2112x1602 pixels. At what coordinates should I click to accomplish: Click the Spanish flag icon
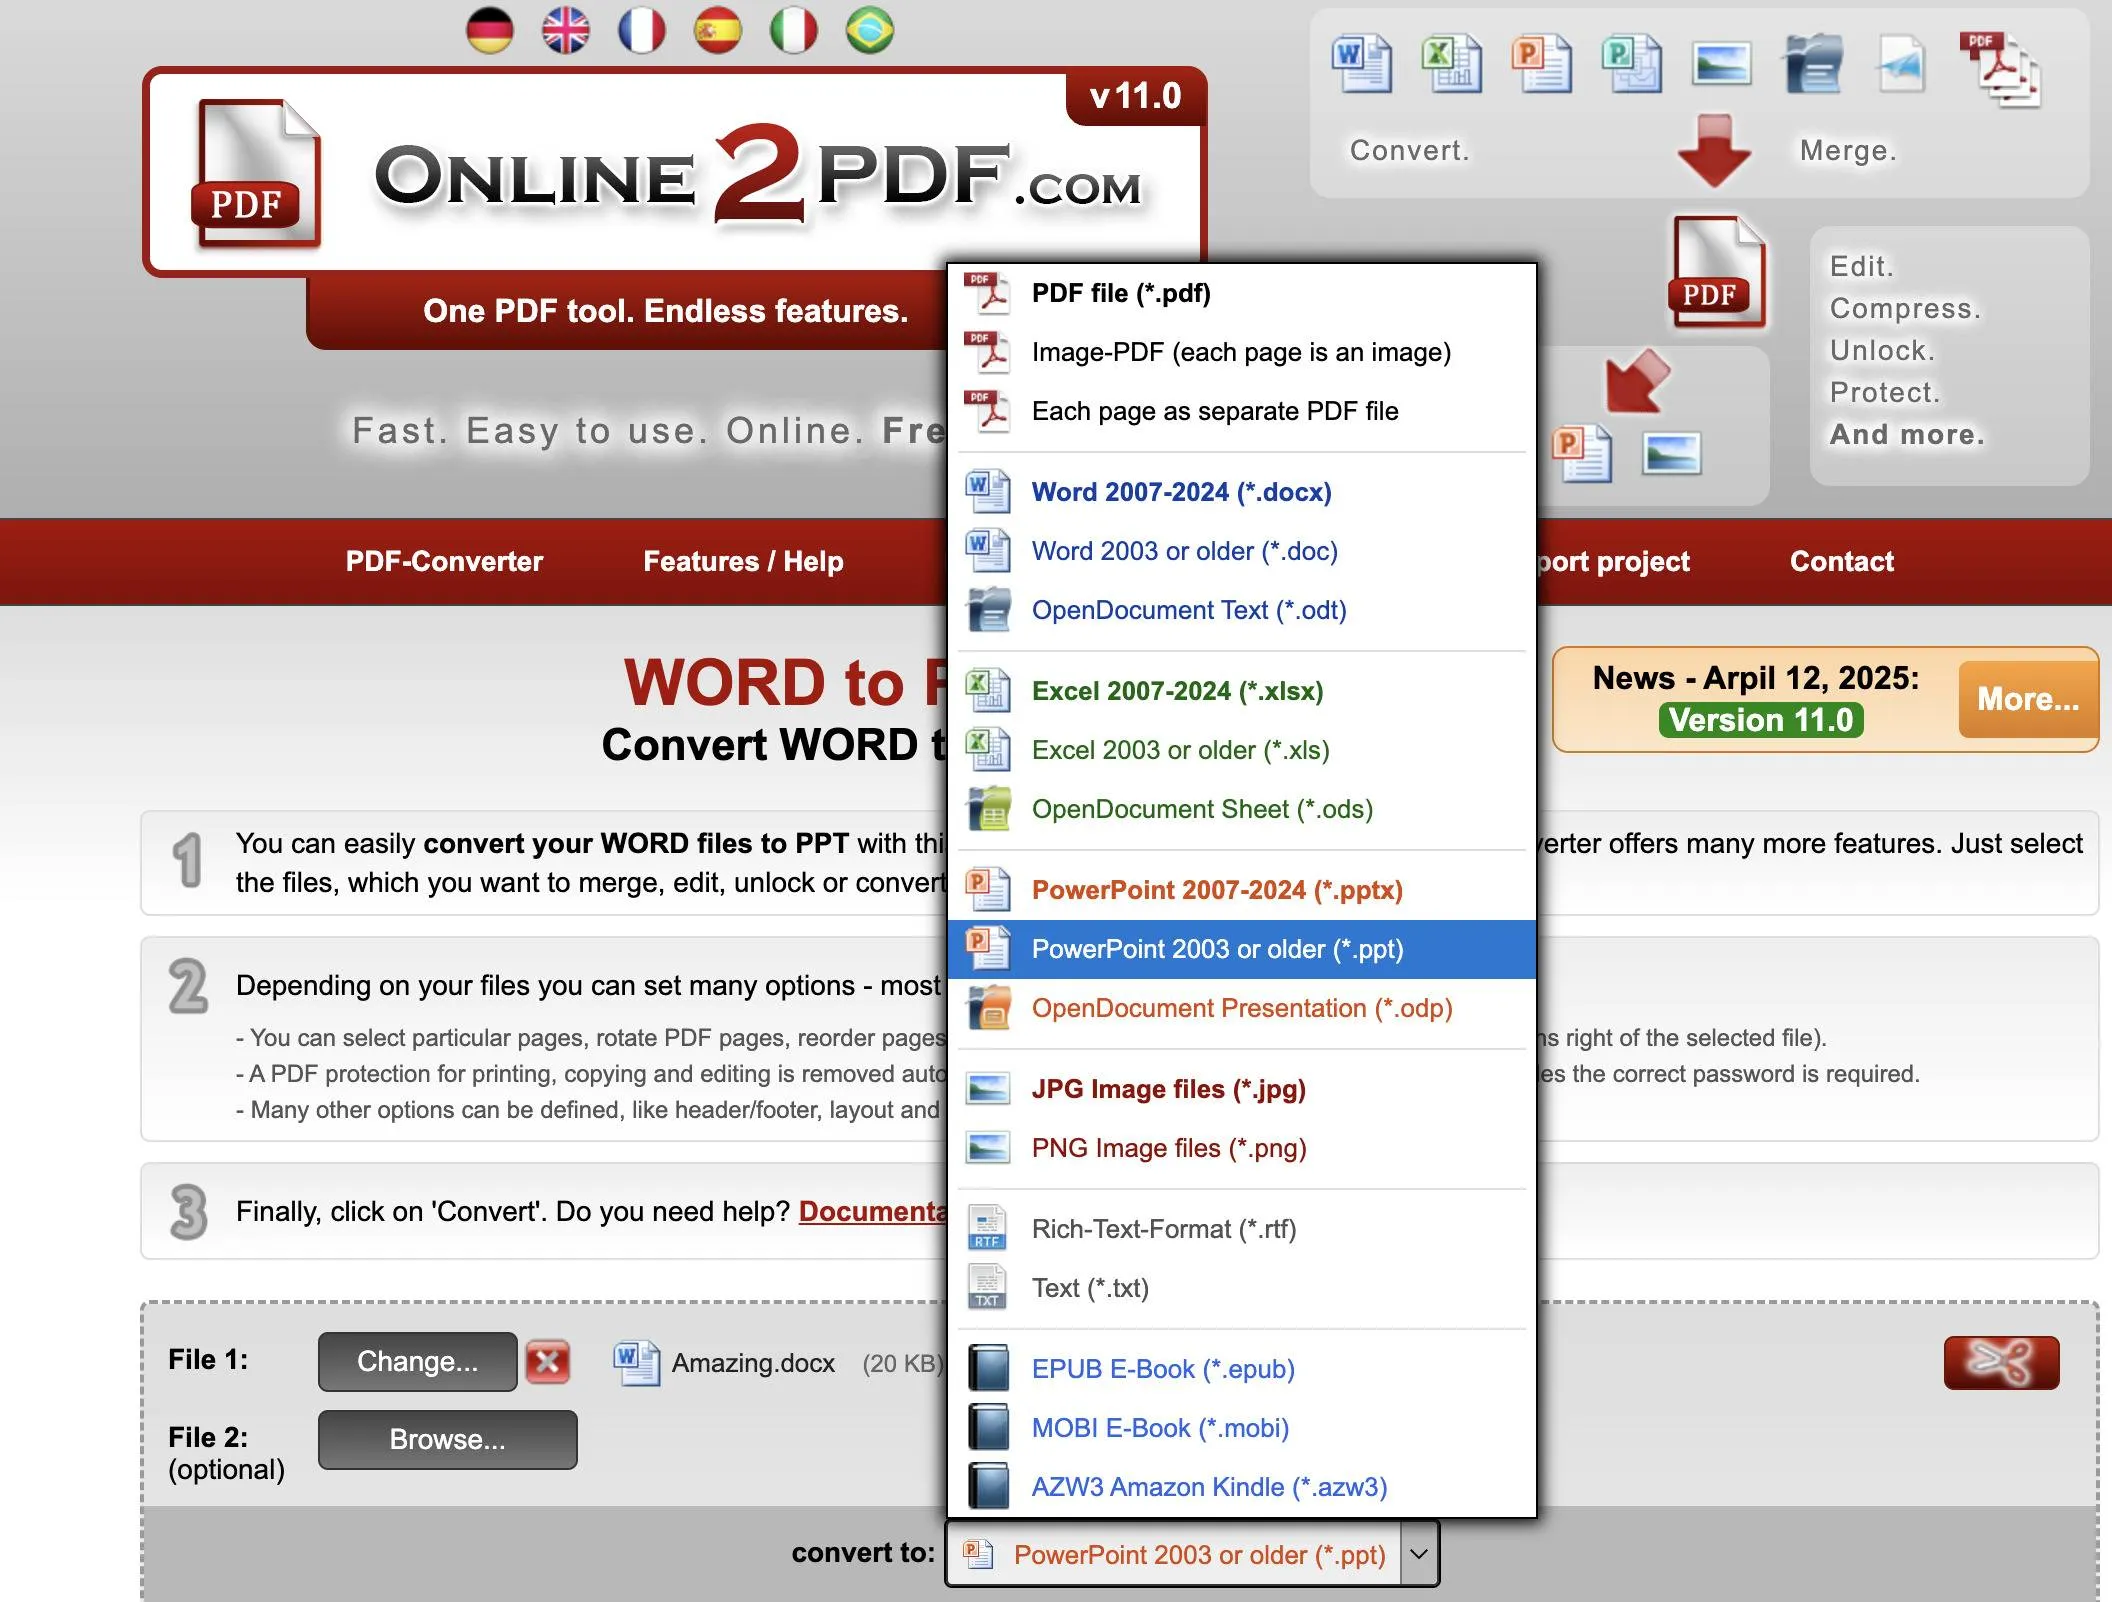point(718,30)
